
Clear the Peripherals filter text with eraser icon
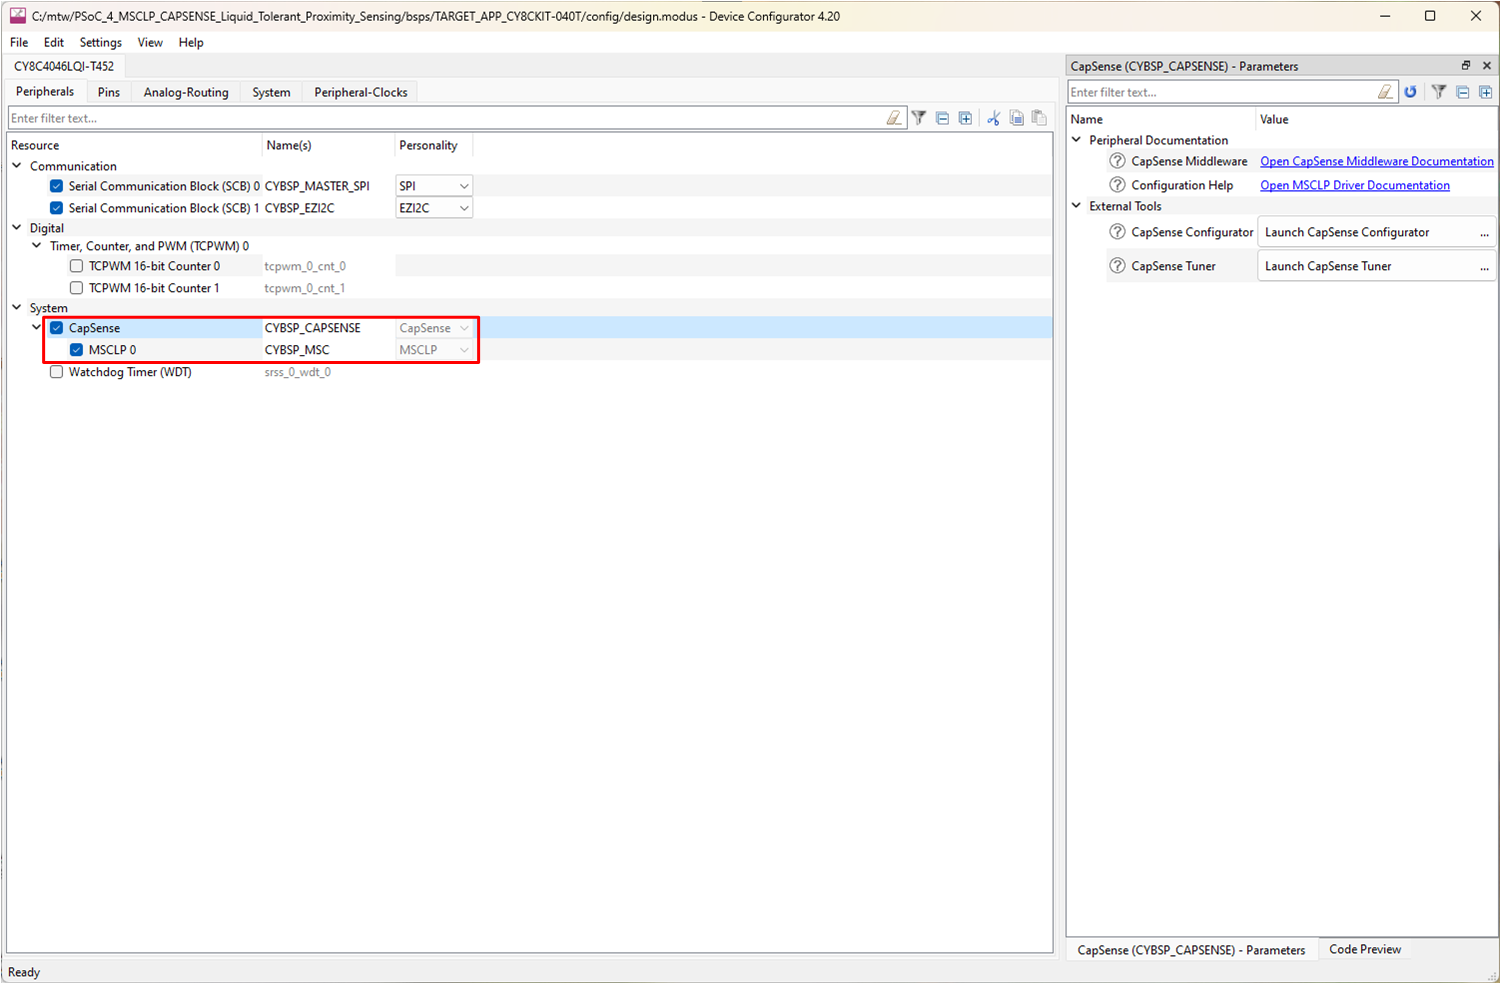pyautogui.click(x=894, y=118)
